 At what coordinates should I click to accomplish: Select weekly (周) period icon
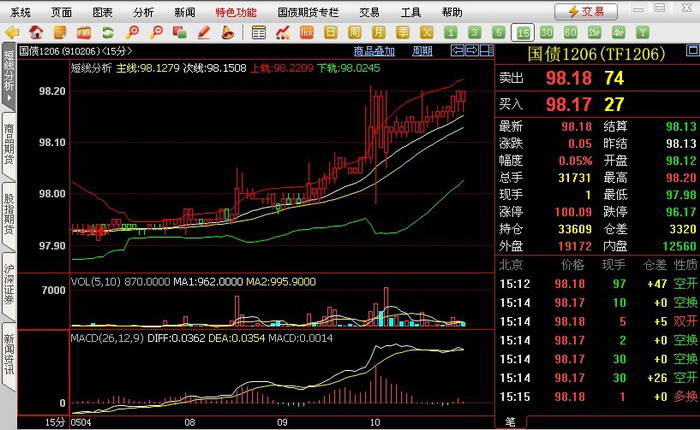[354, 33]
